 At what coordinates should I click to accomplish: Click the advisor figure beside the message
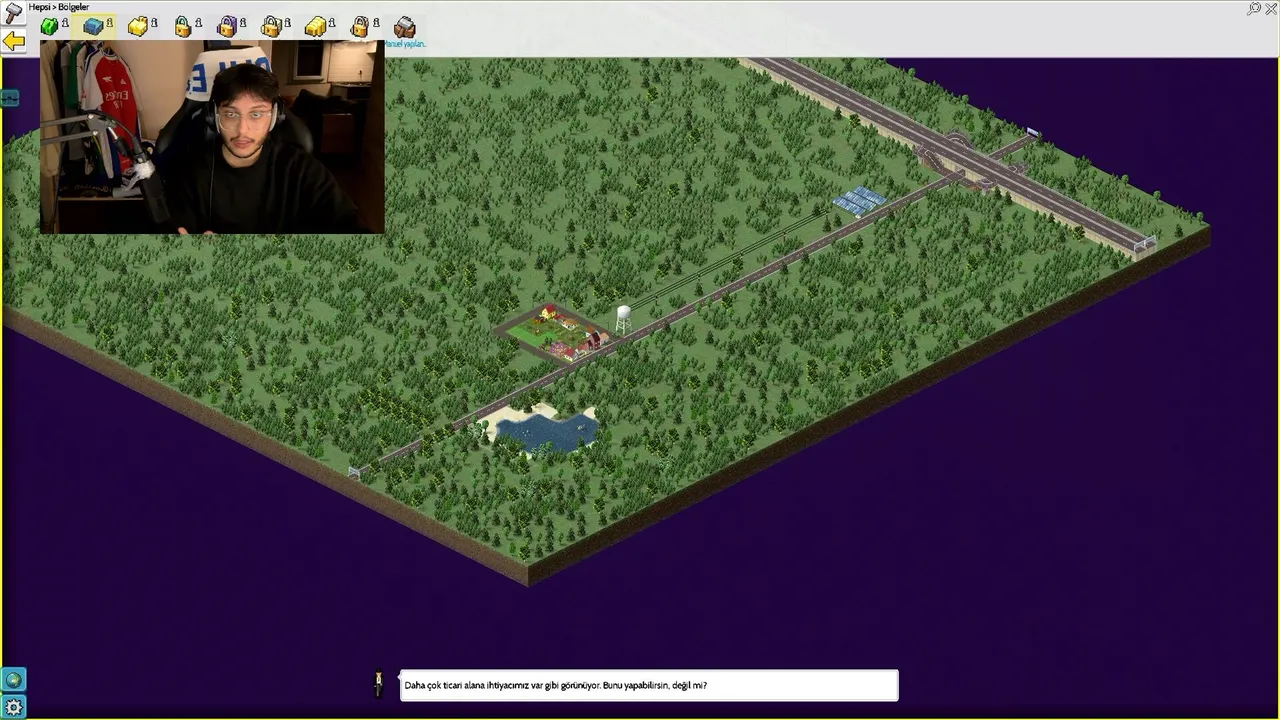pyautogui.click(x=378, y=684)
